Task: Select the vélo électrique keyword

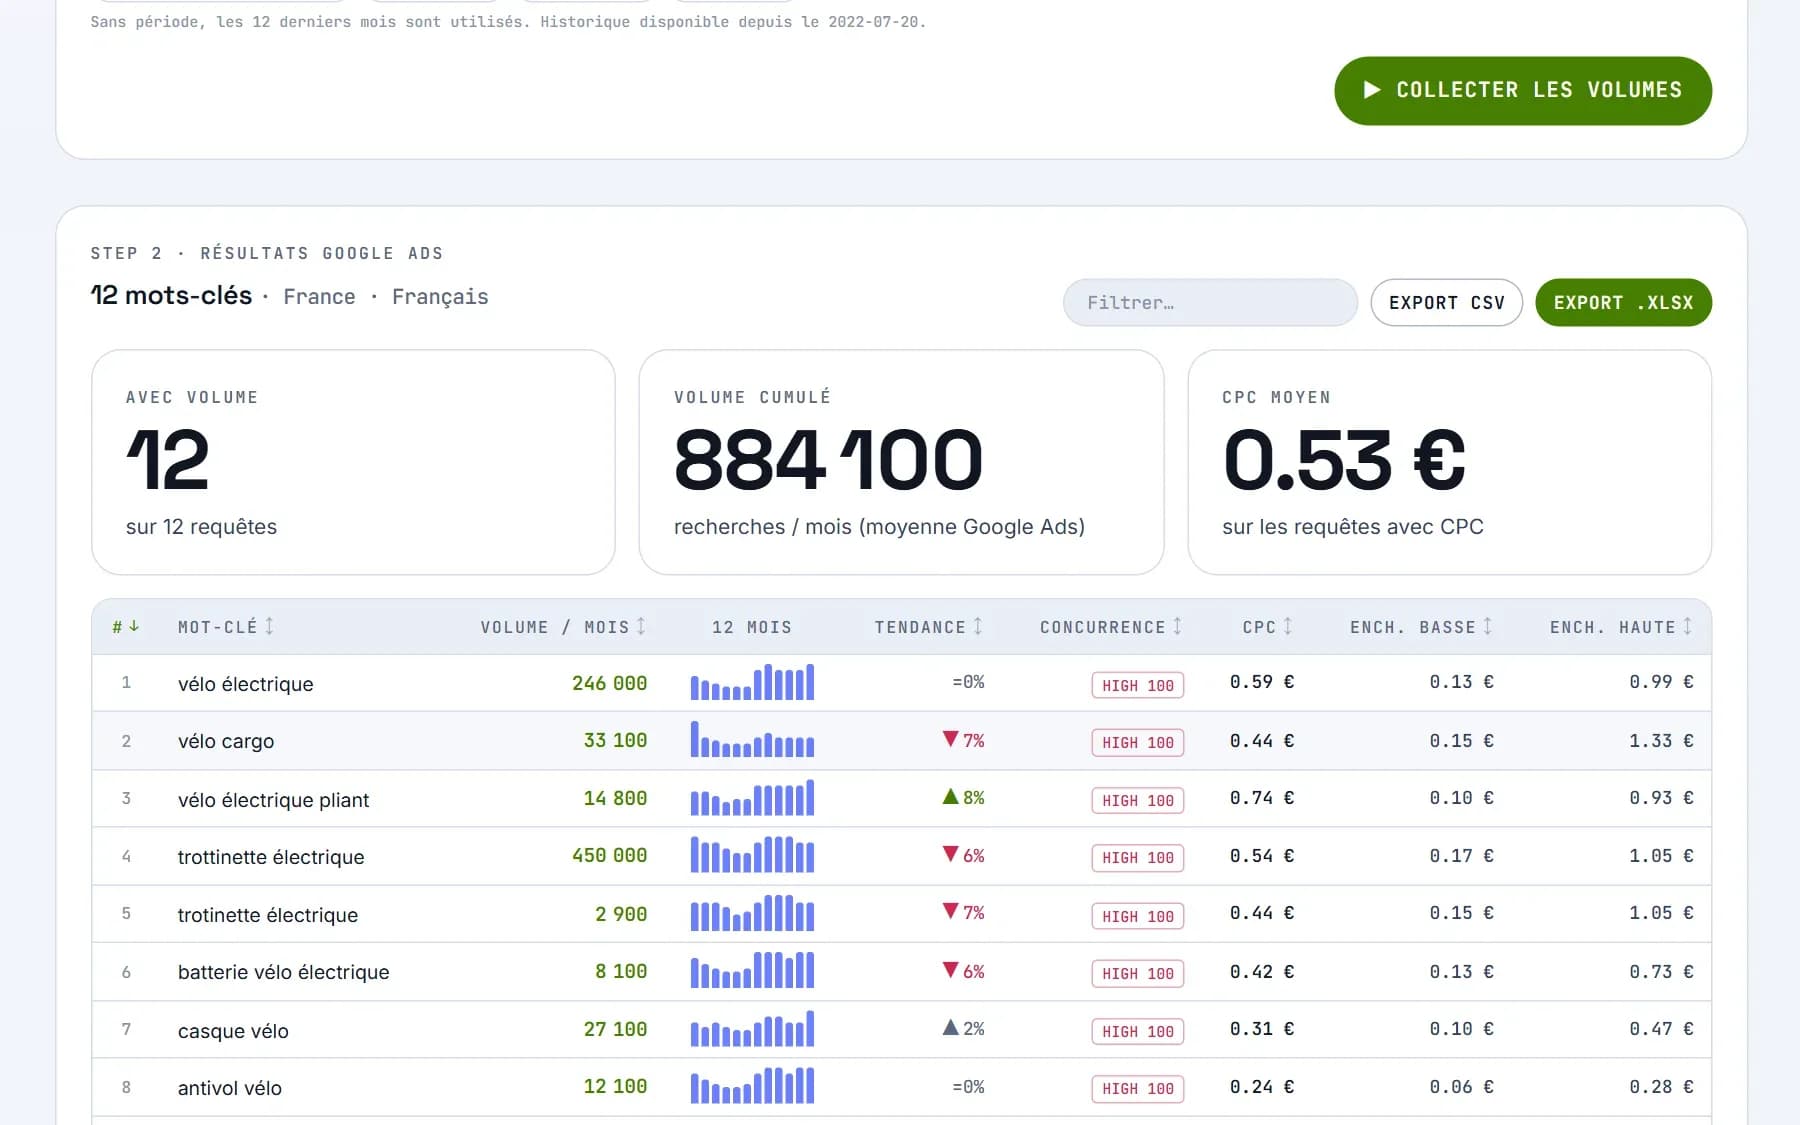Action: pyautogui.click(x=246, y=684)
